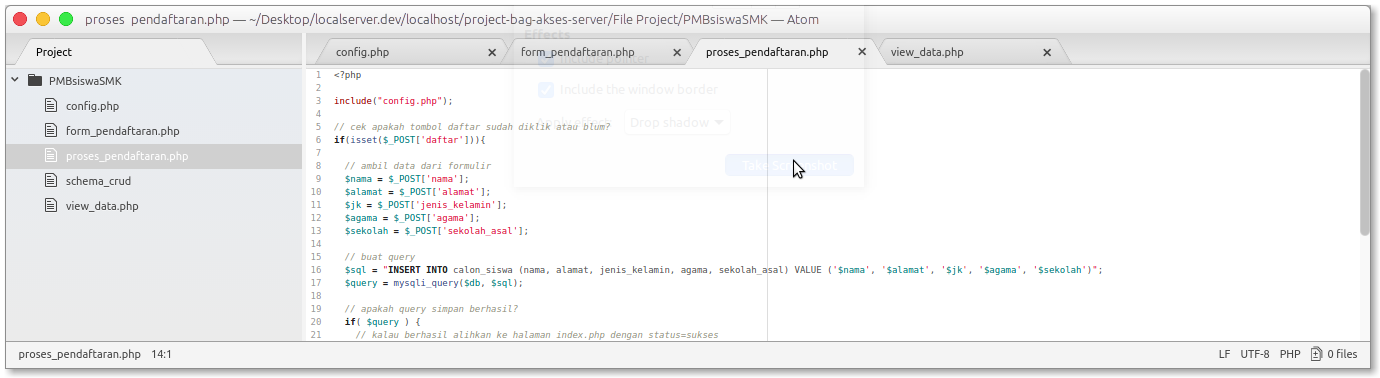Open form_pendaftaran.php from the project tree
Viewport: 1380px width, 378px height.
pos(123,131)
